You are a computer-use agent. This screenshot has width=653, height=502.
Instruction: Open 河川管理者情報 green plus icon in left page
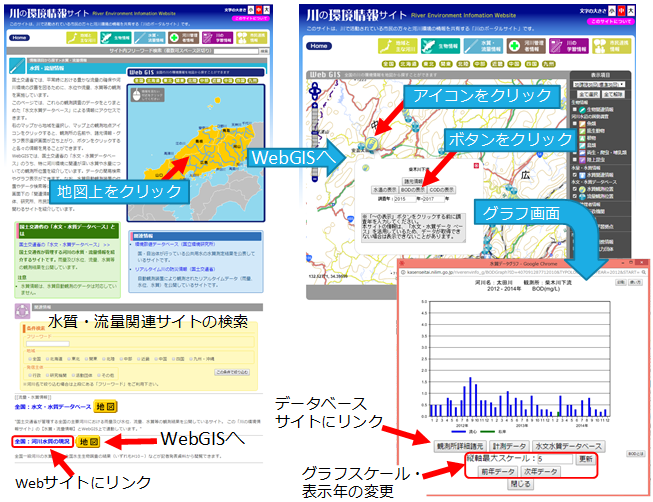pos(184,38)
